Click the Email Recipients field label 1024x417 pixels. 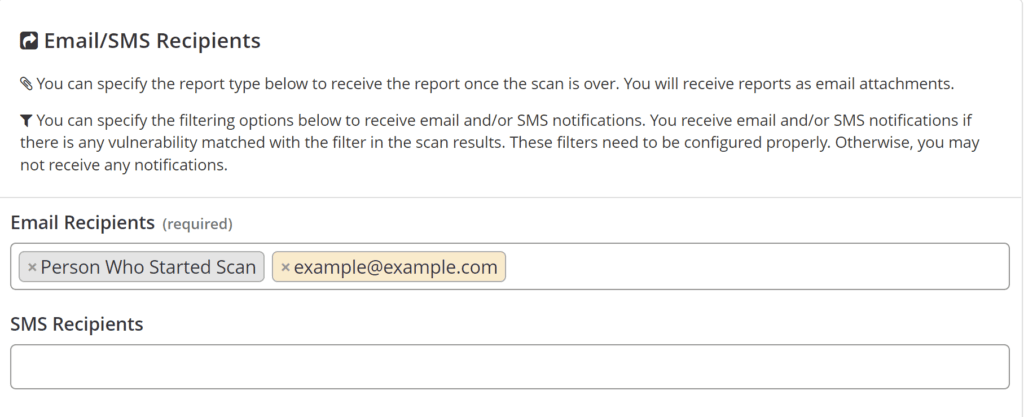(82, 222)
